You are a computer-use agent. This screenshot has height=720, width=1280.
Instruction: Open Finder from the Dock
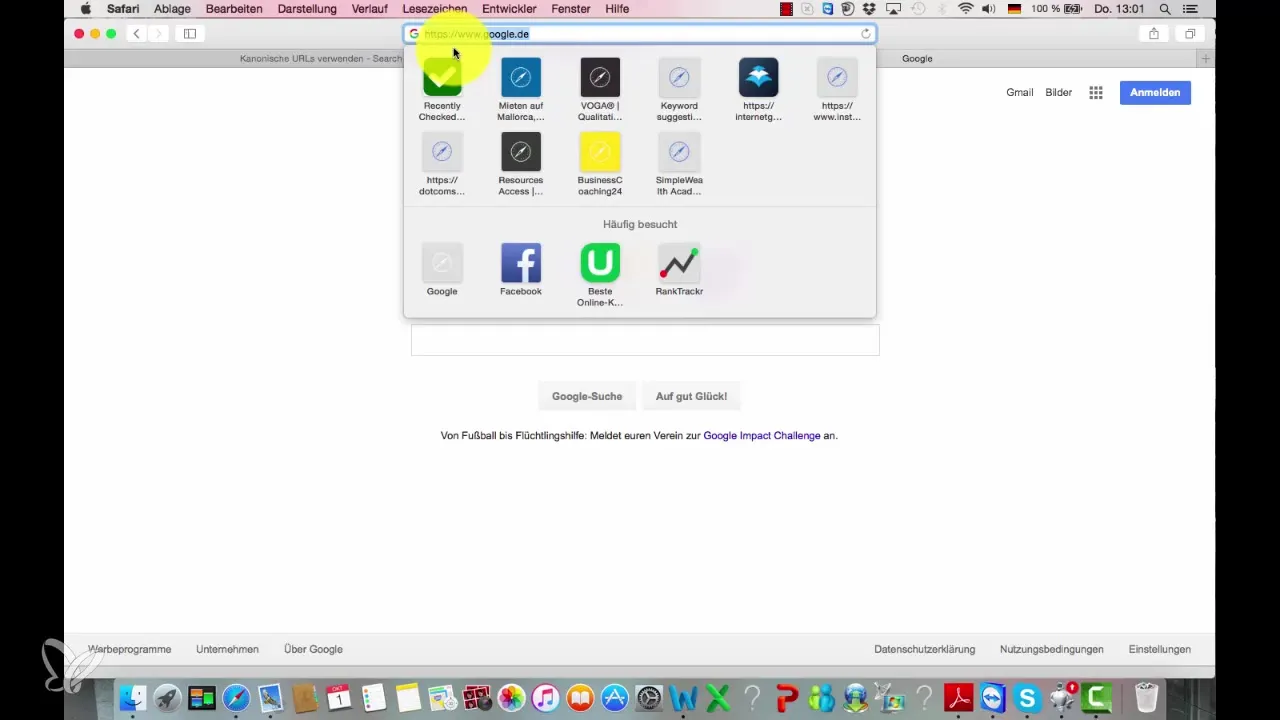click(133, 697)
